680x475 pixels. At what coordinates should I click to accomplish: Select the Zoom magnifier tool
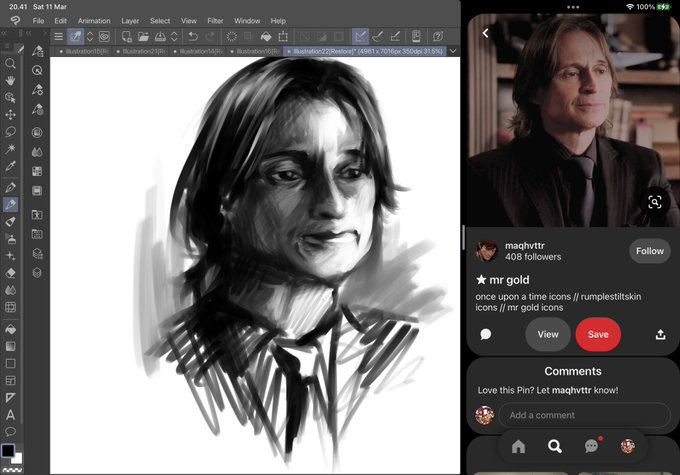pyautogui.click(x=10, y=64)
